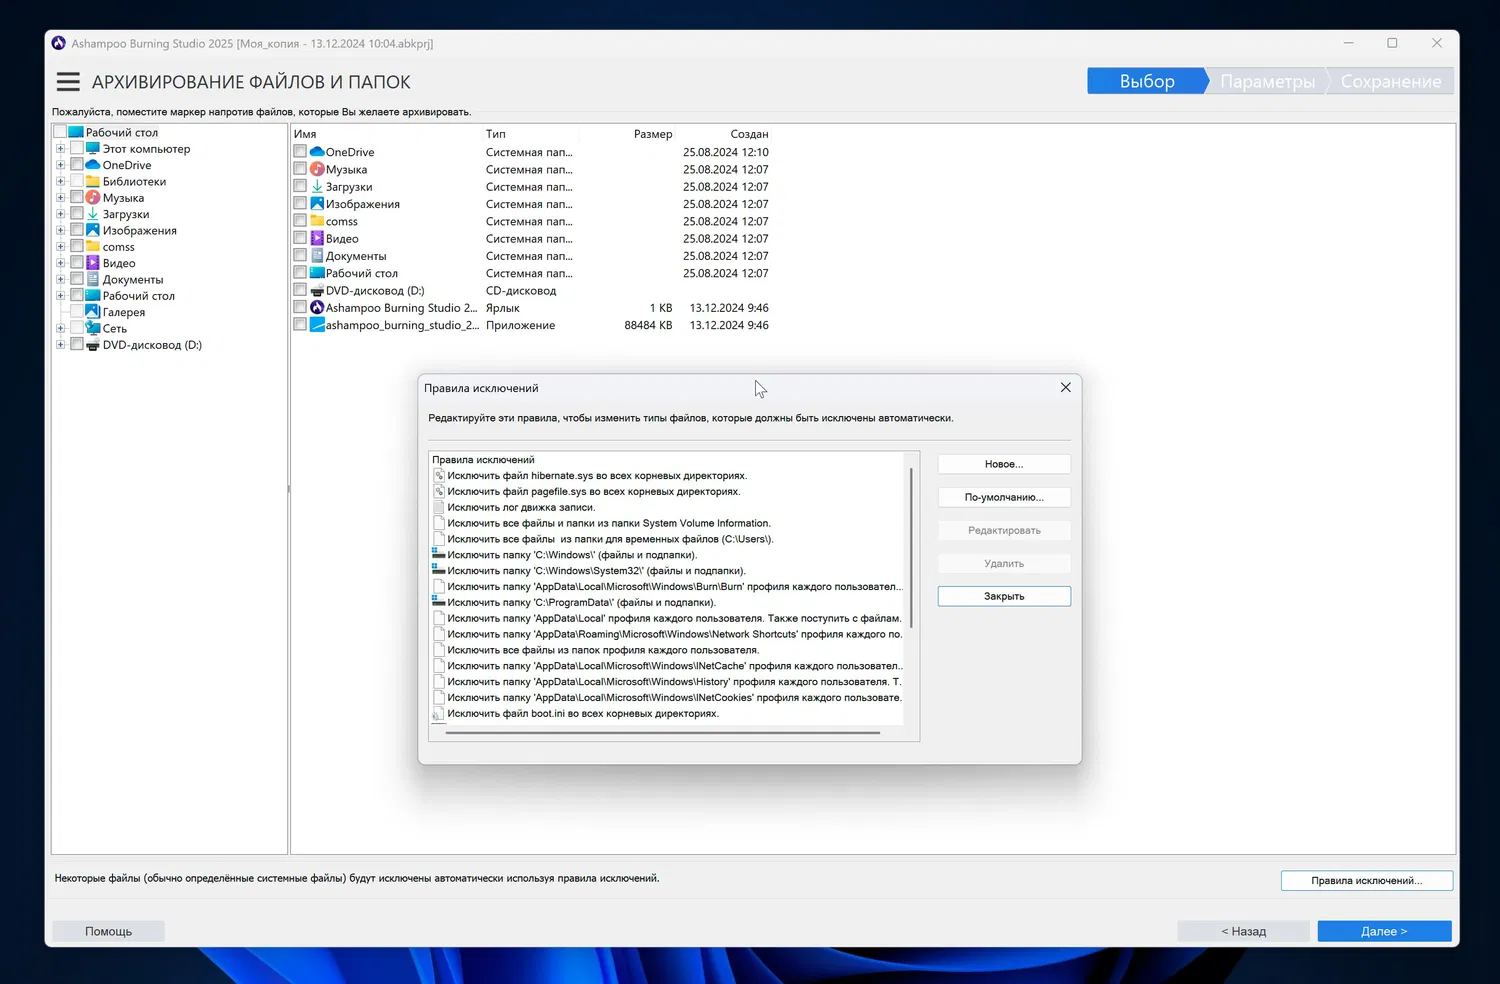Check the Музыка checkbox in the folder tree
Image resolution: width=1500 pixels, height=984 pixels.
(x=77, y=198)
